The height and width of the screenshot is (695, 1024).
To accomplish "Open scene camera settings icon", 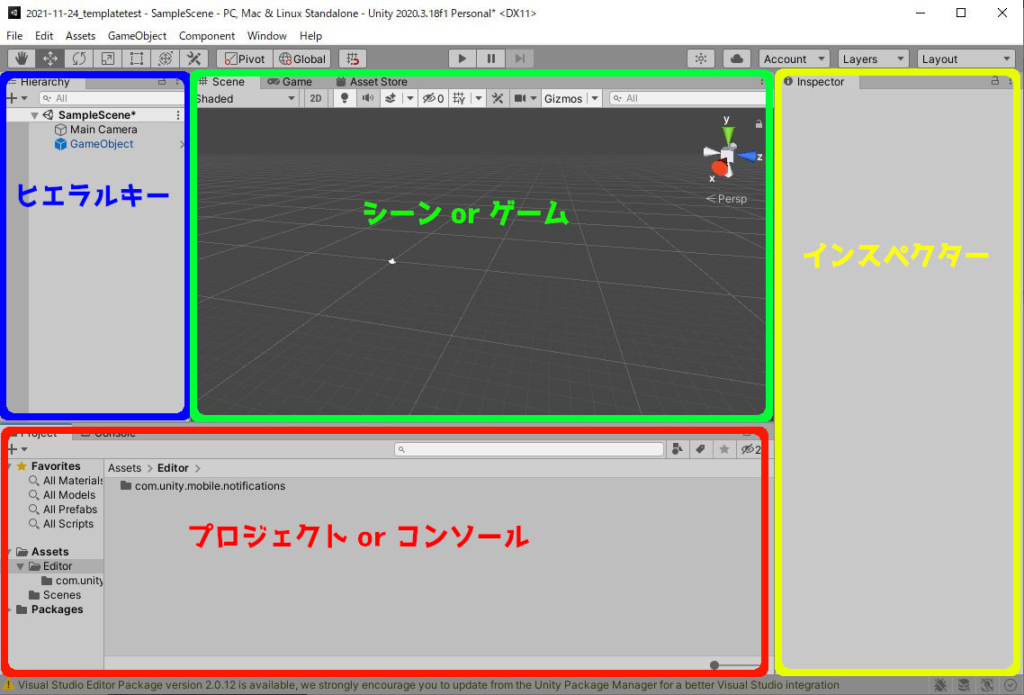I will pos(520,99).
